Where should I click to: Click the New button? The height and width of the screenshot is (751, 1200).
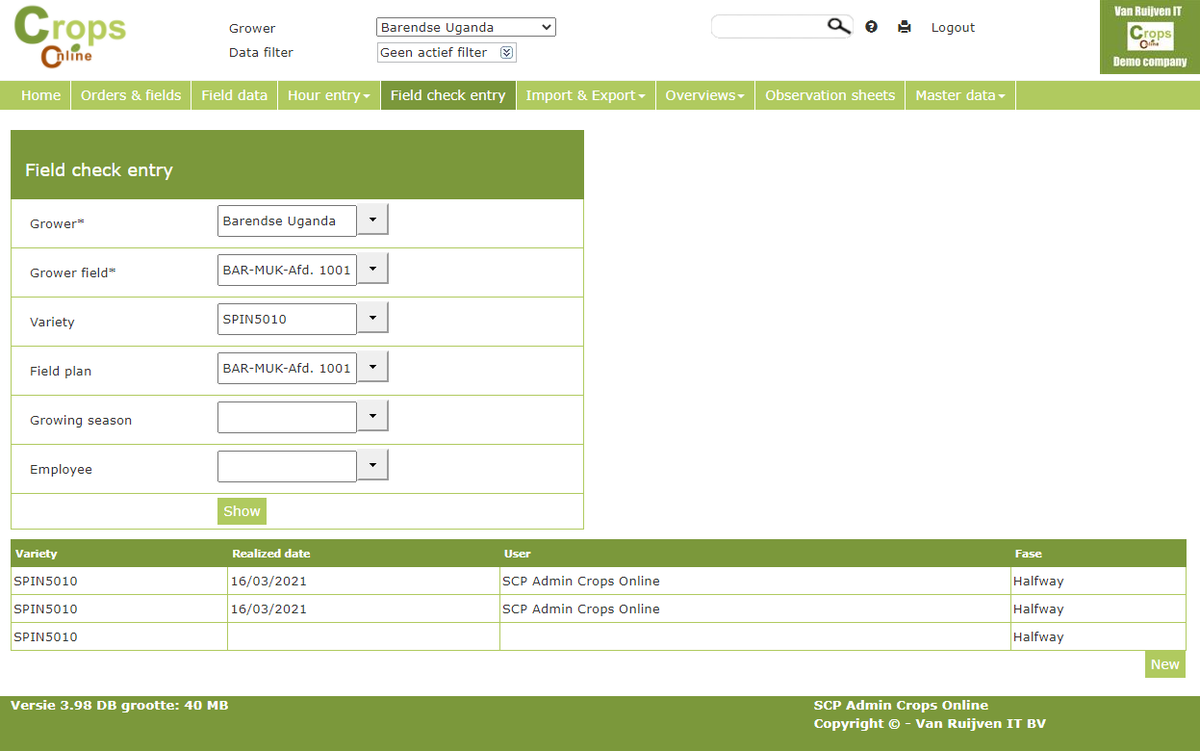click(1165, 664)
